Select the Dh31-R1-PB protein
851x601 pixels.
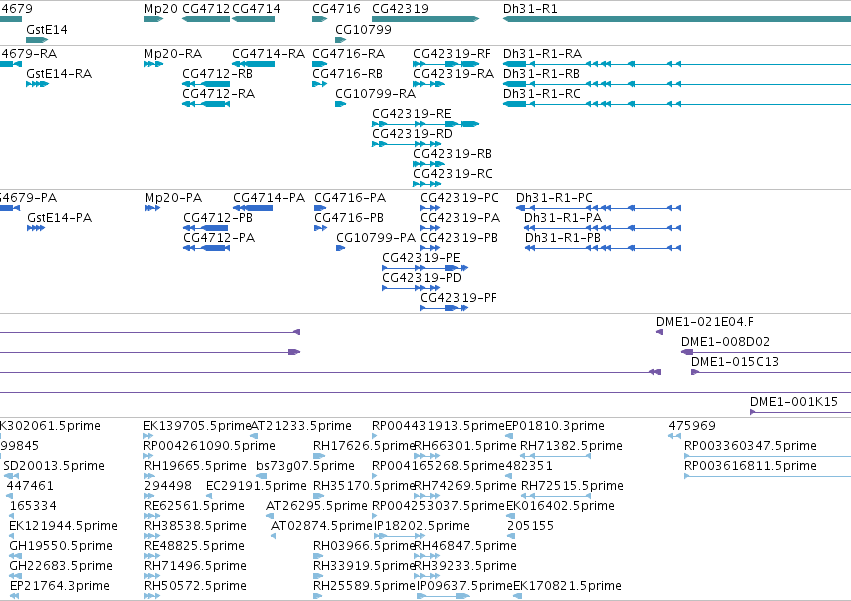(x=563, y=238)
